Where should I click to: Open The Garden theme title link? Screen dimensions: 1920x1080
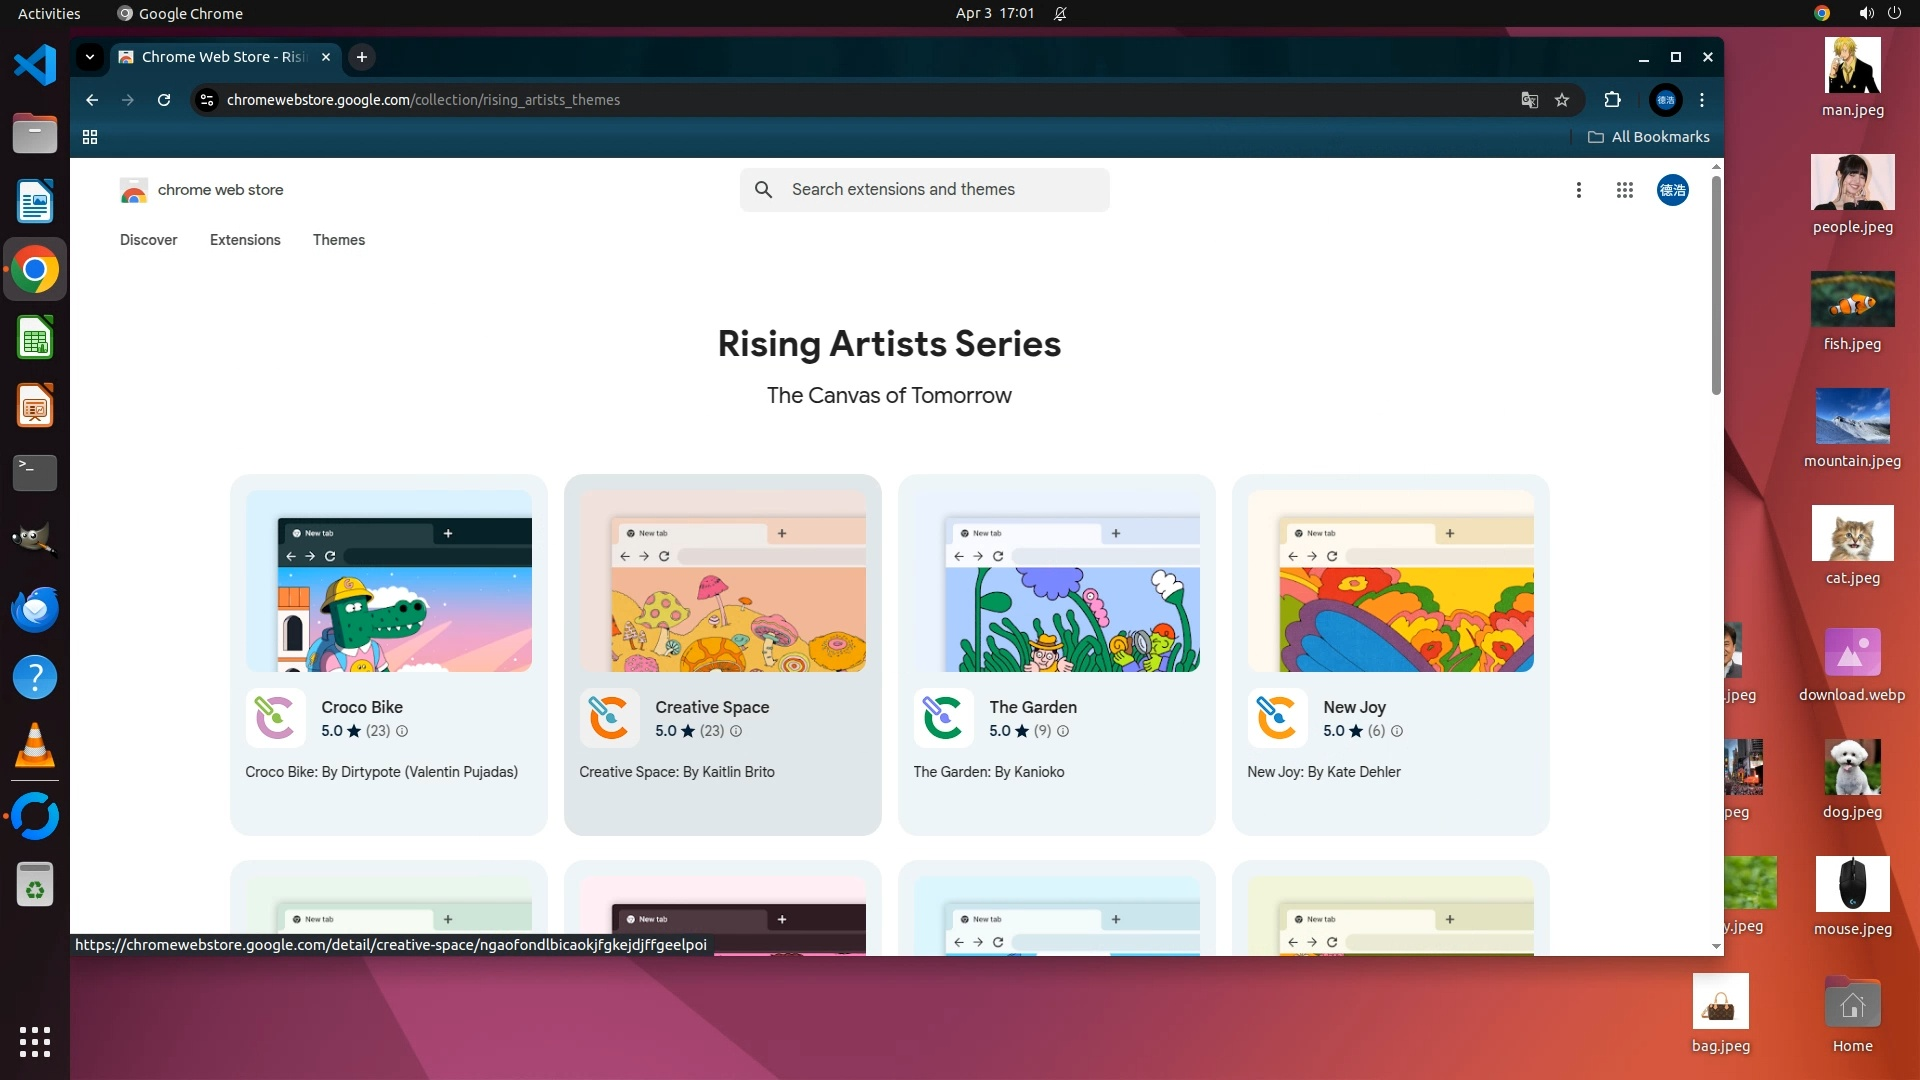[1032, 707]
